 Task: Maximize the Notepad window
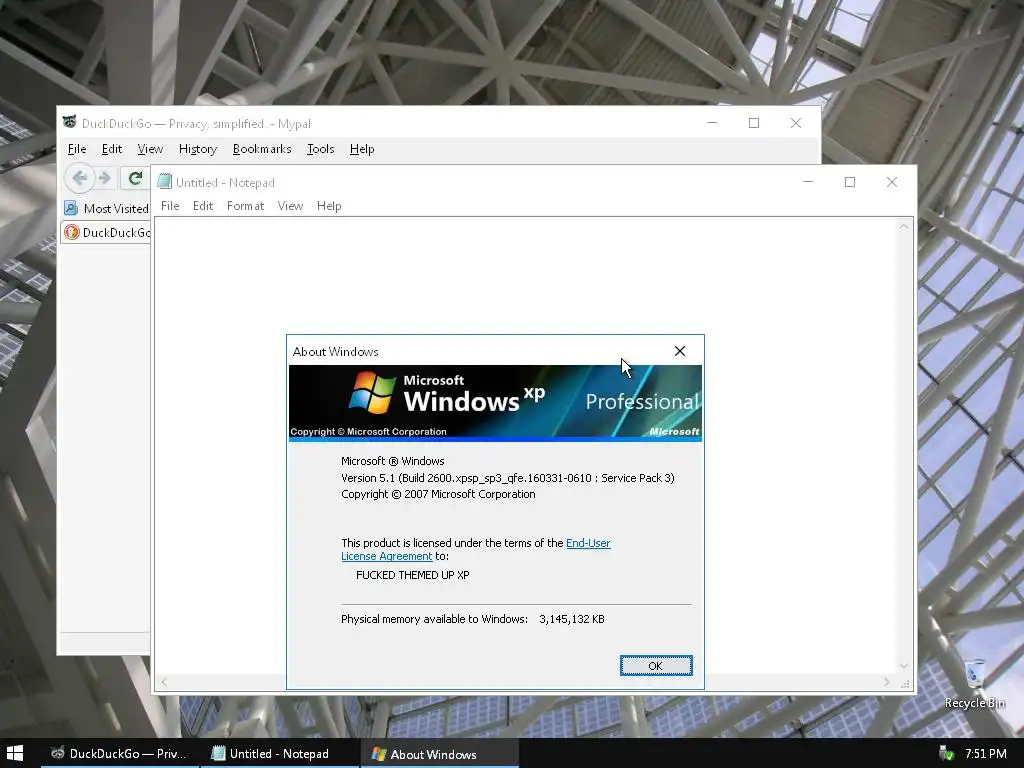click(850, 182)
